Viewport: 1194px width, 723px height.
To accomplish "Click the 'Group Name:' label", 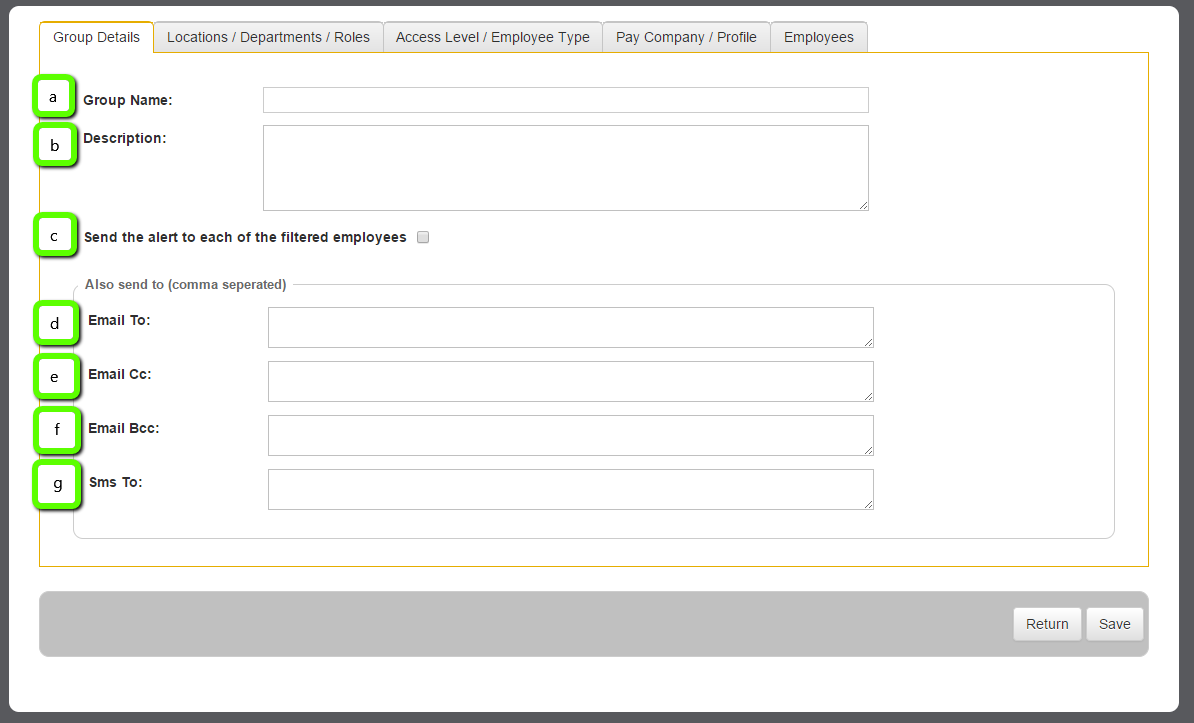I will [128, 101].
